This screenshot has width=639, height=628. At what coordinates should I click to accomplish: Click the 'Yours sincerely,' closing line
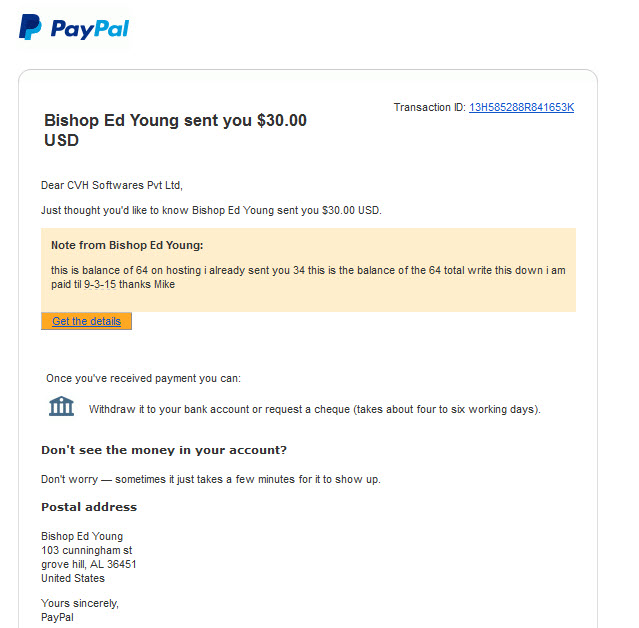(80, 603)
